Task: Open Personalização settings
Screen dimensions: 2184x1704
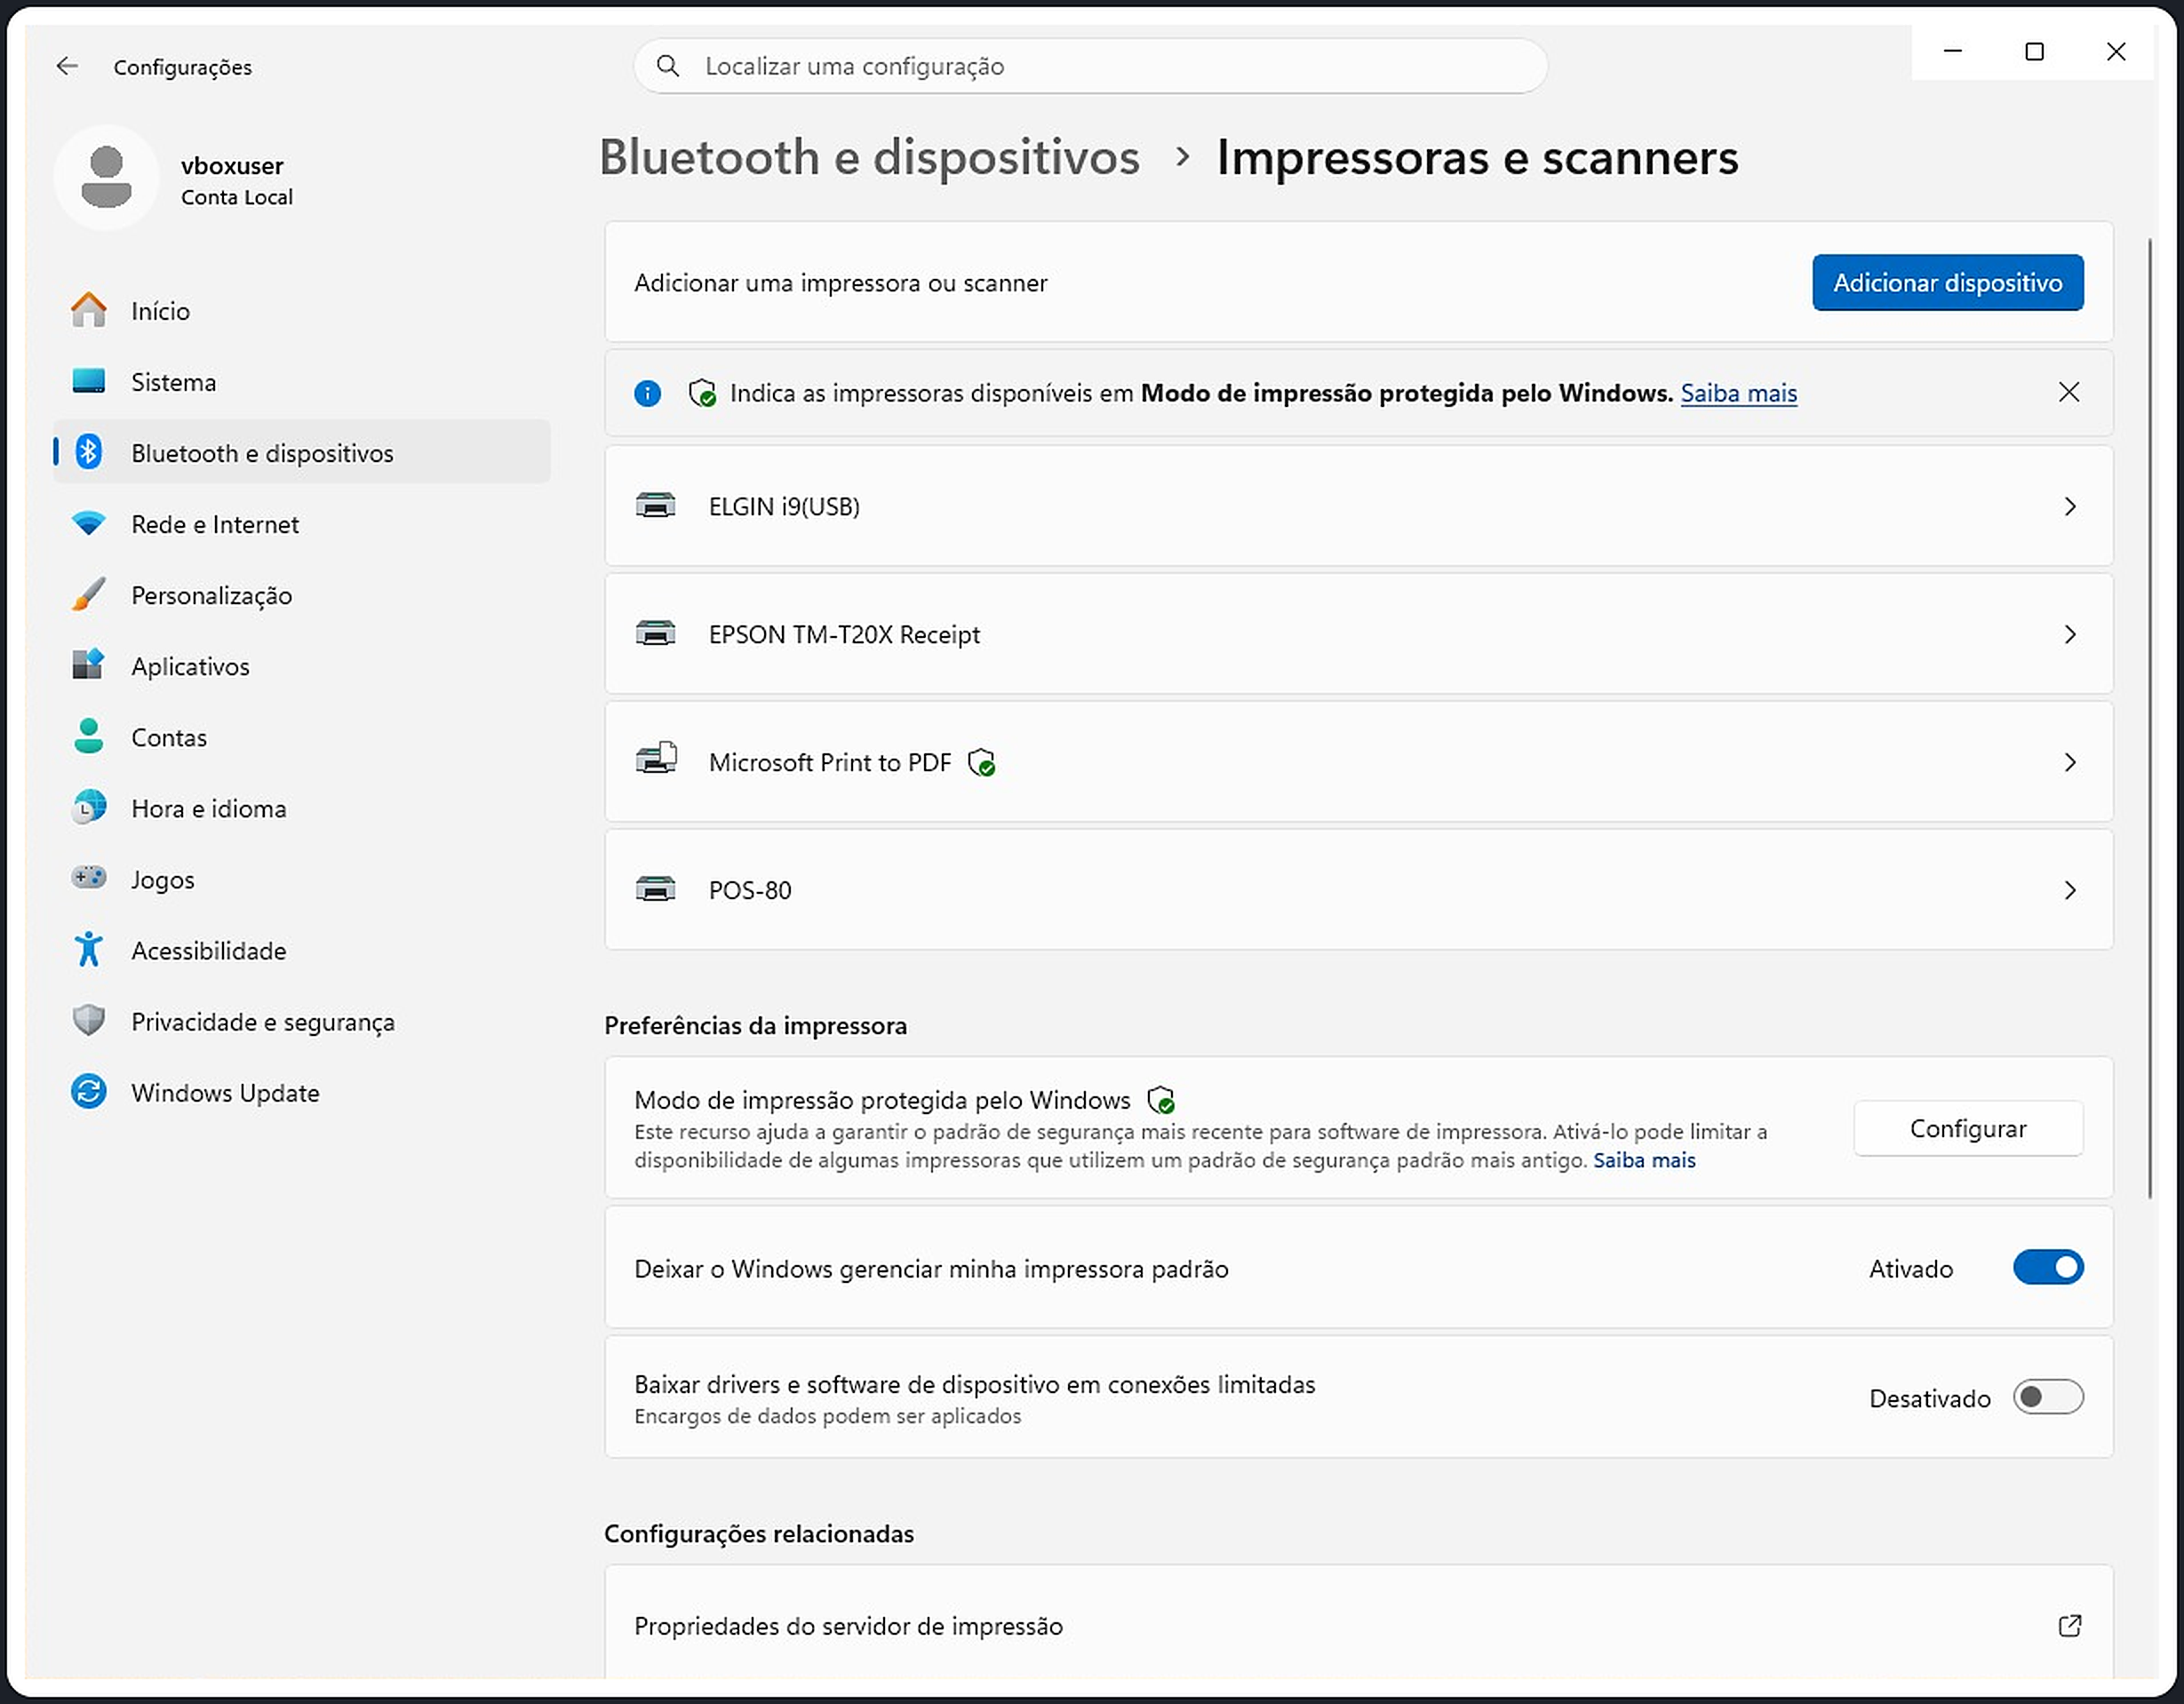Action: (x=301, y=595)
